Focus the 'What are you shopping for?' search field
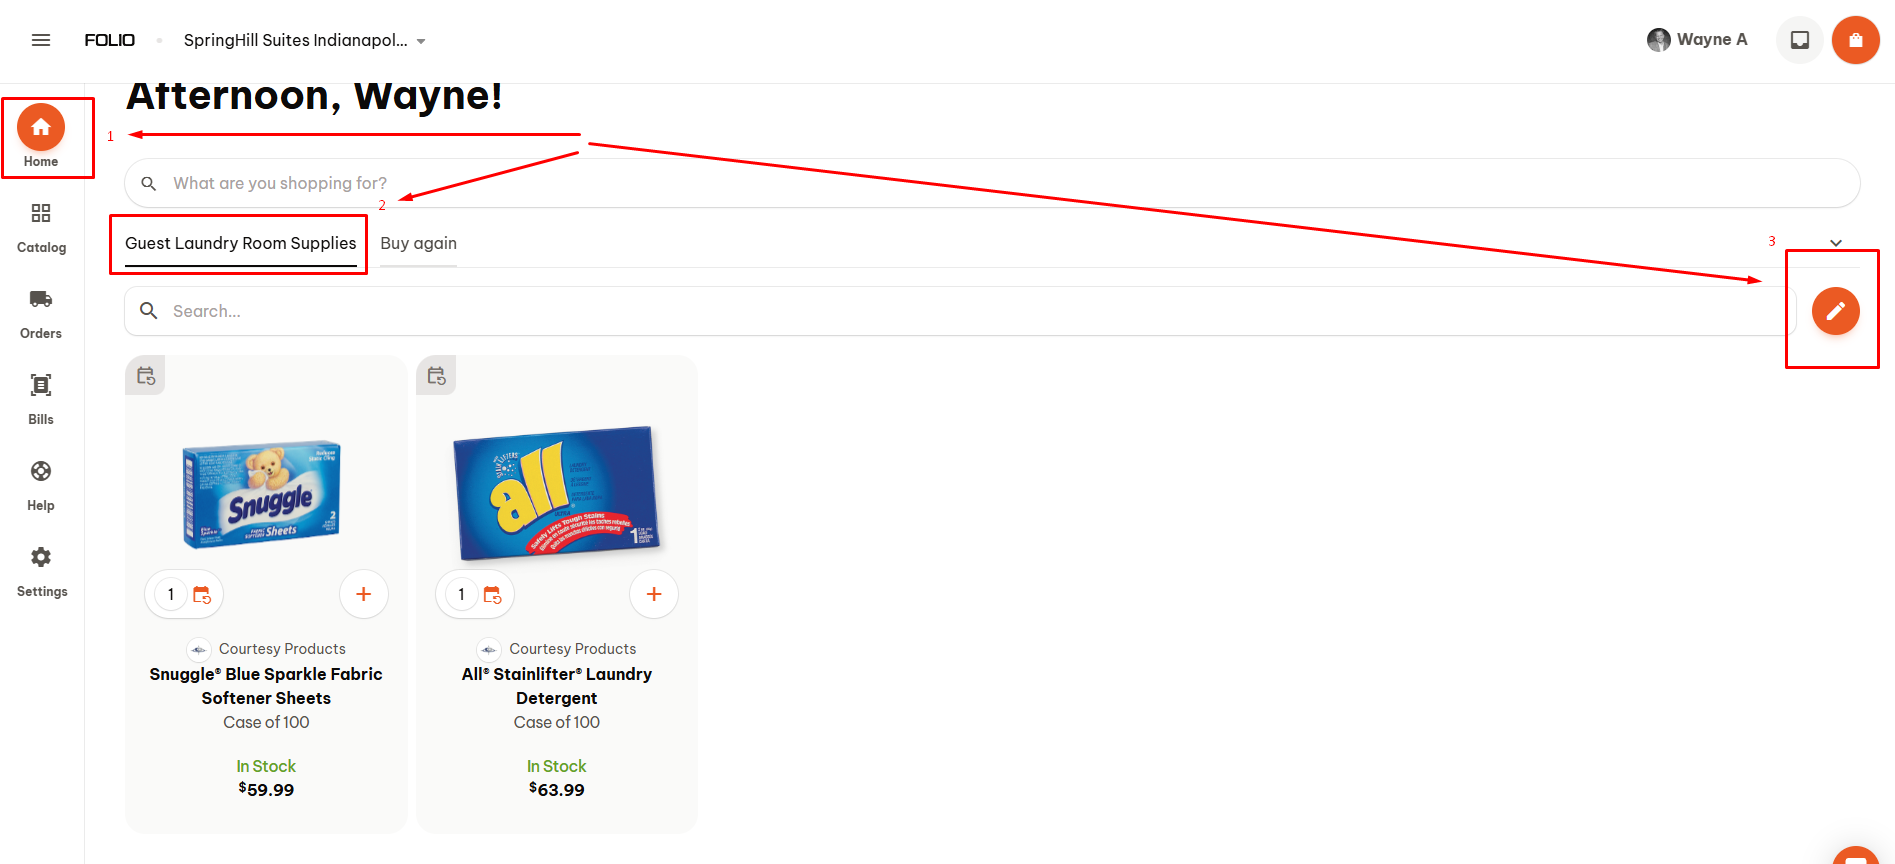1895x864 pixels. pos(992,183)
